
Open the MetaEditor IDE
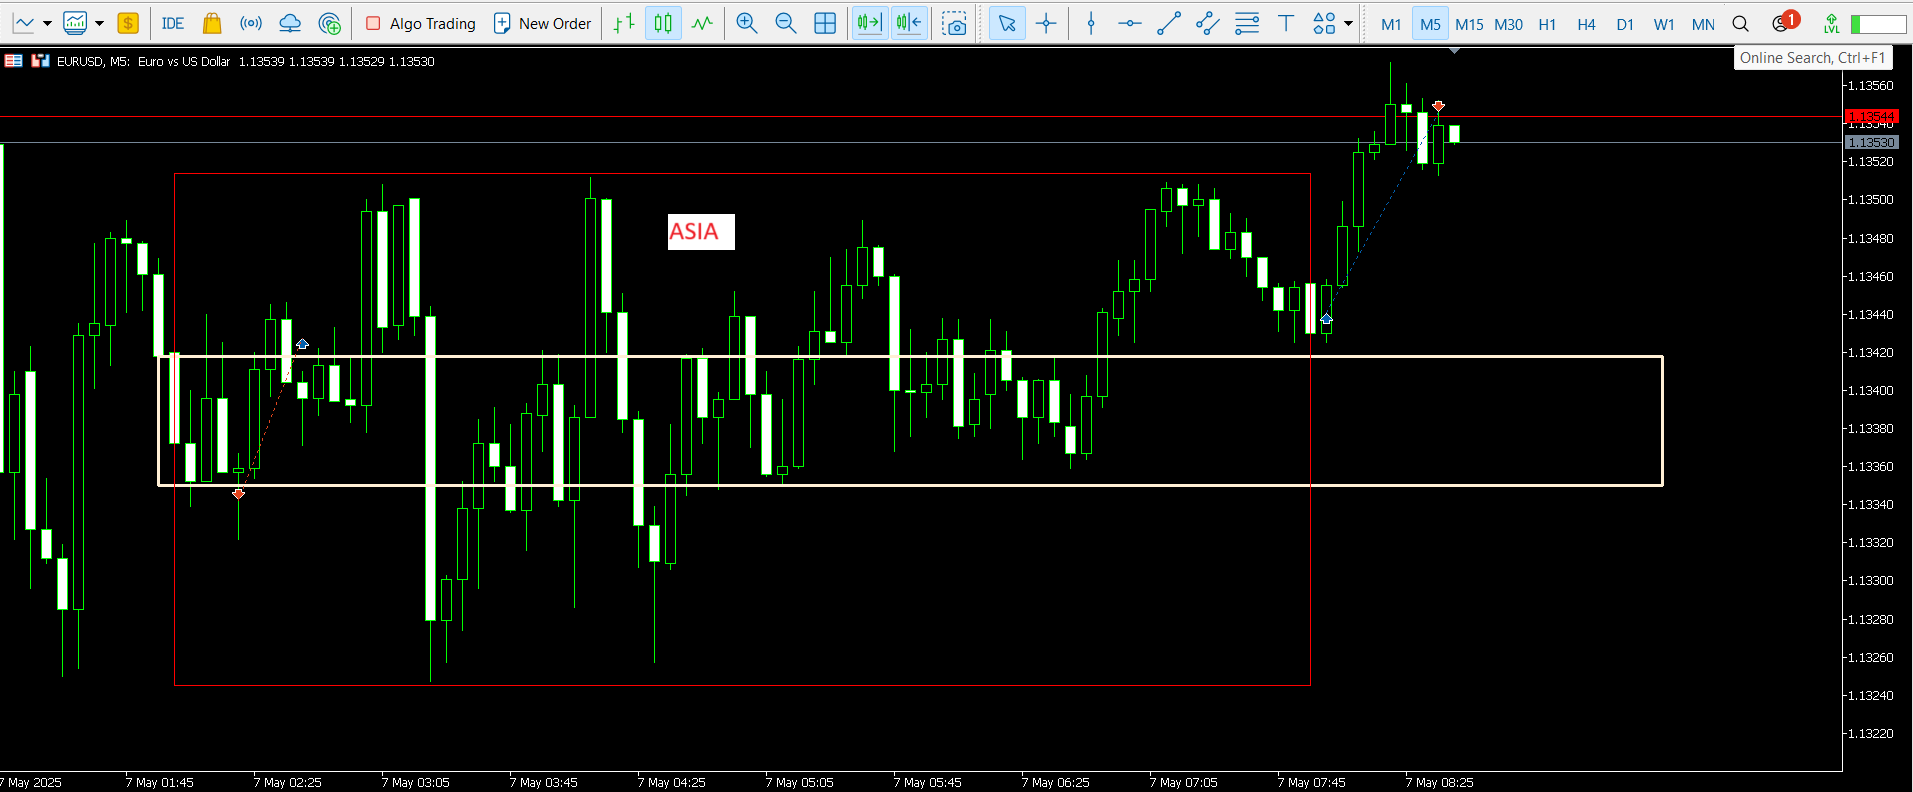pos(172,23)
